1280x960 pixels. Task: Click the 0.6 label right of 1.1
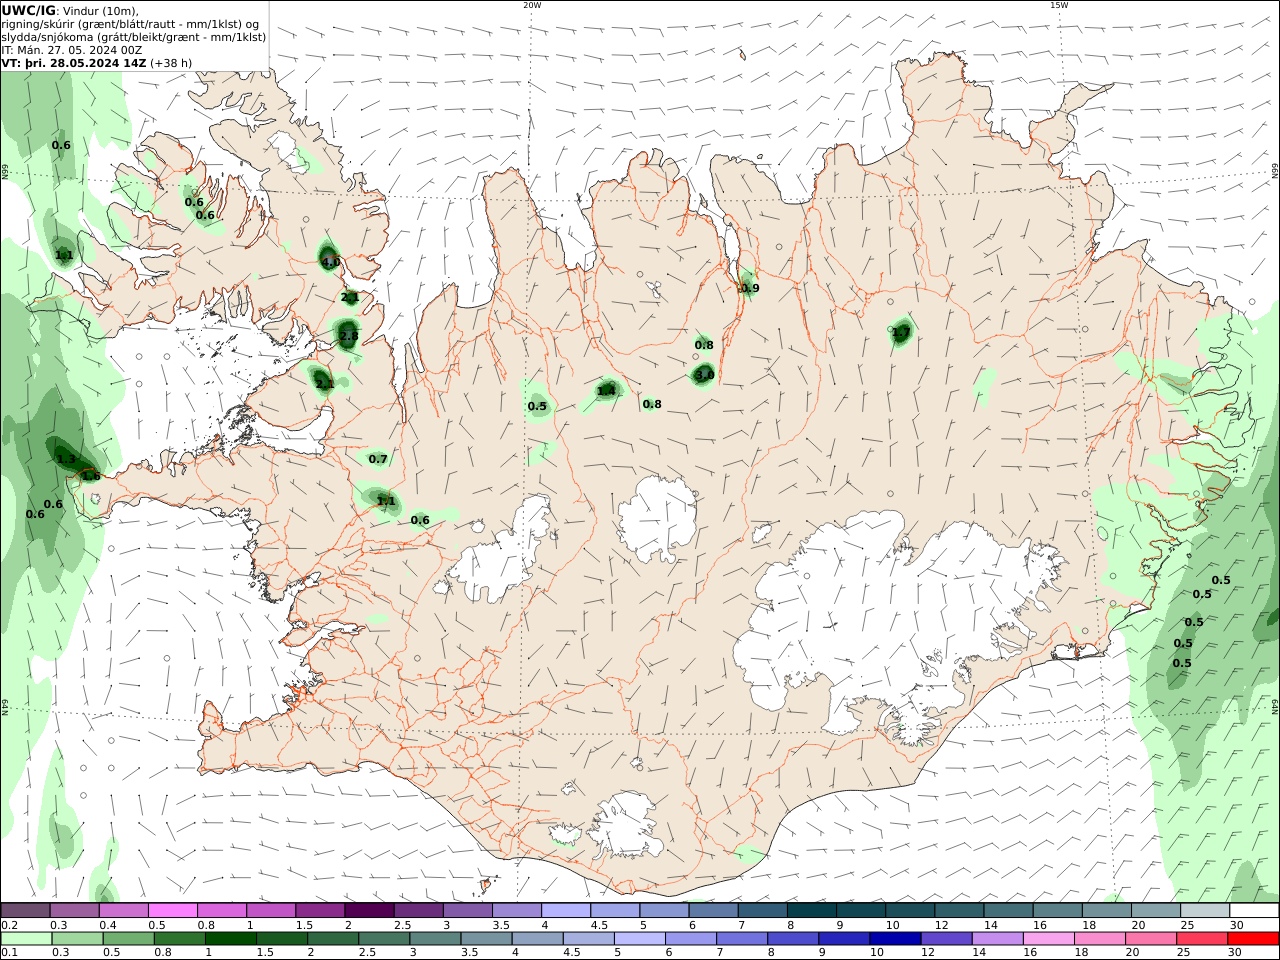click(420, 520)
